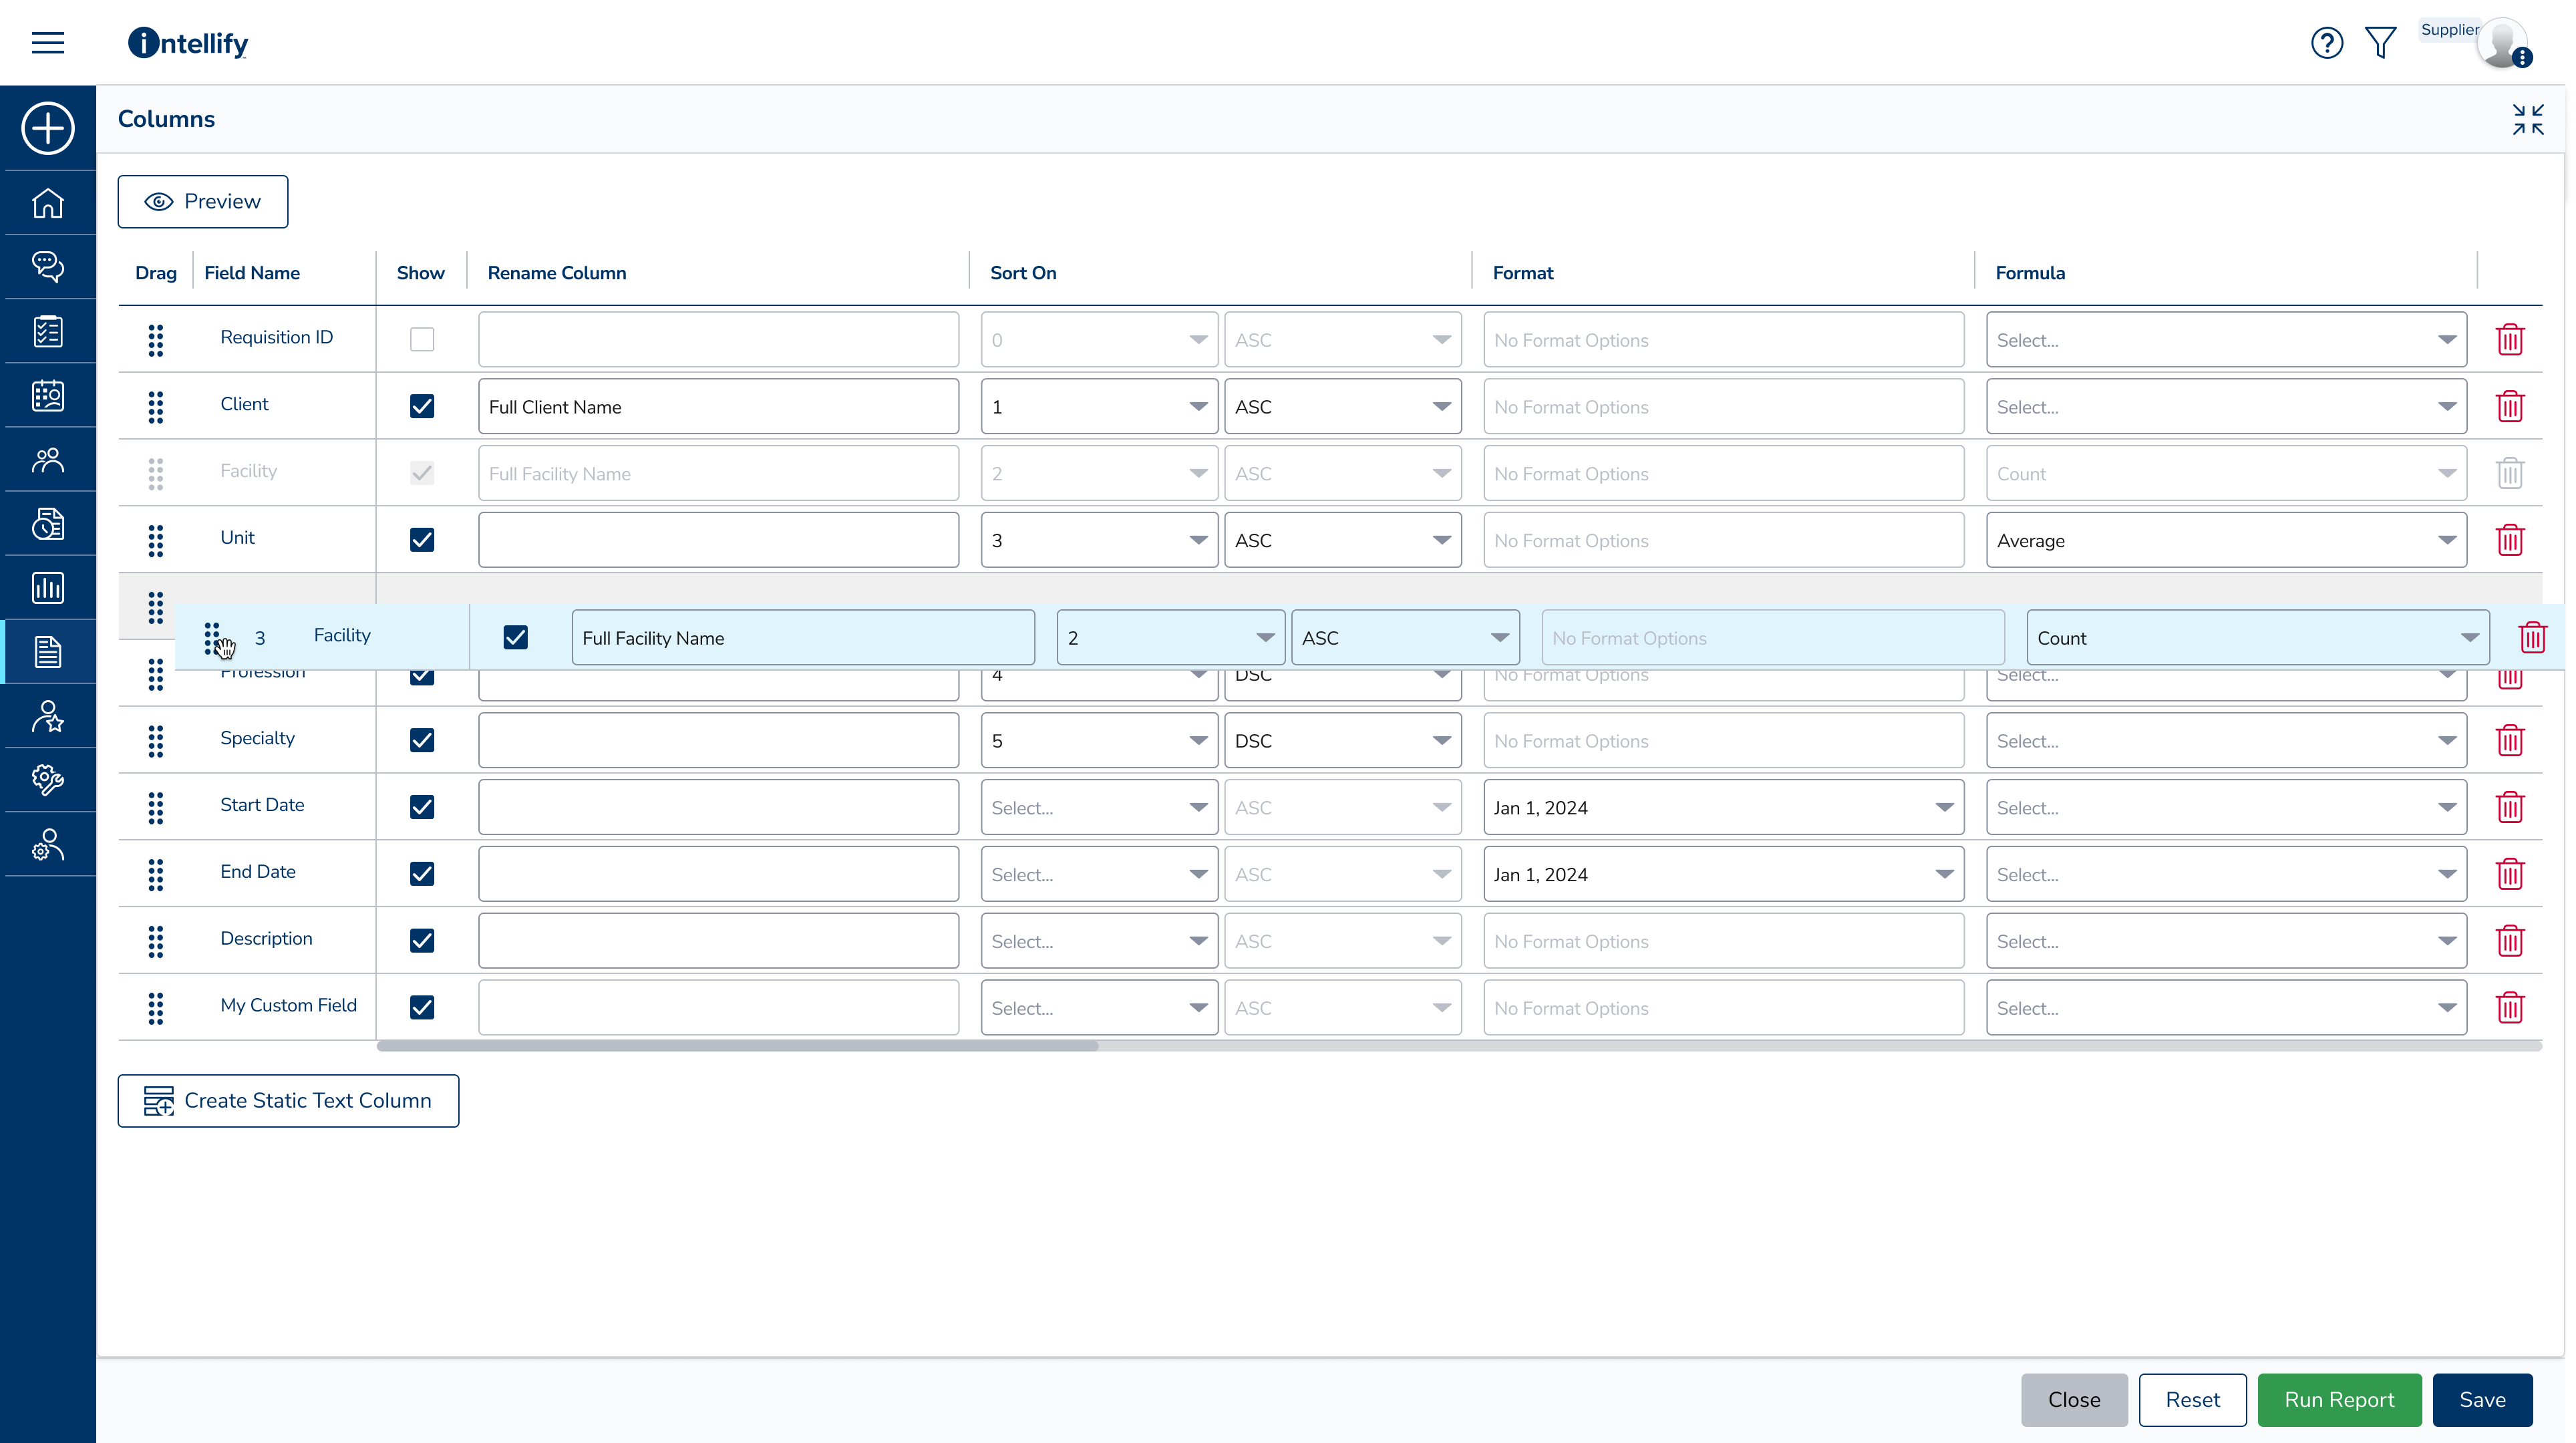Expand the Start Date format dropdown showing Jan 1, 2024

click(x=1722, y=807)
